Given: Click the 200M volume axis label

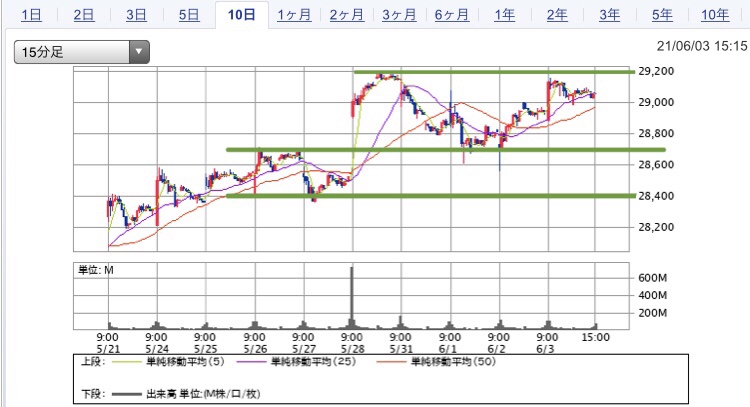Looking at the screenshot, I should coord(652,313).
